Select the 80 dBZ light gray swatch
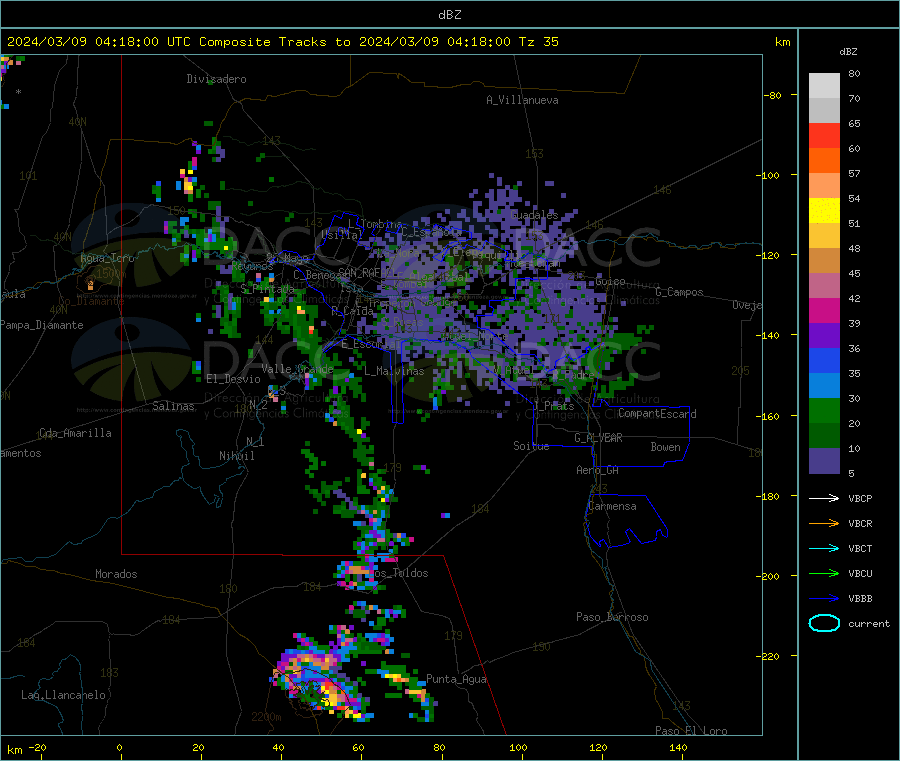900x761 pixels. point(824,86)
